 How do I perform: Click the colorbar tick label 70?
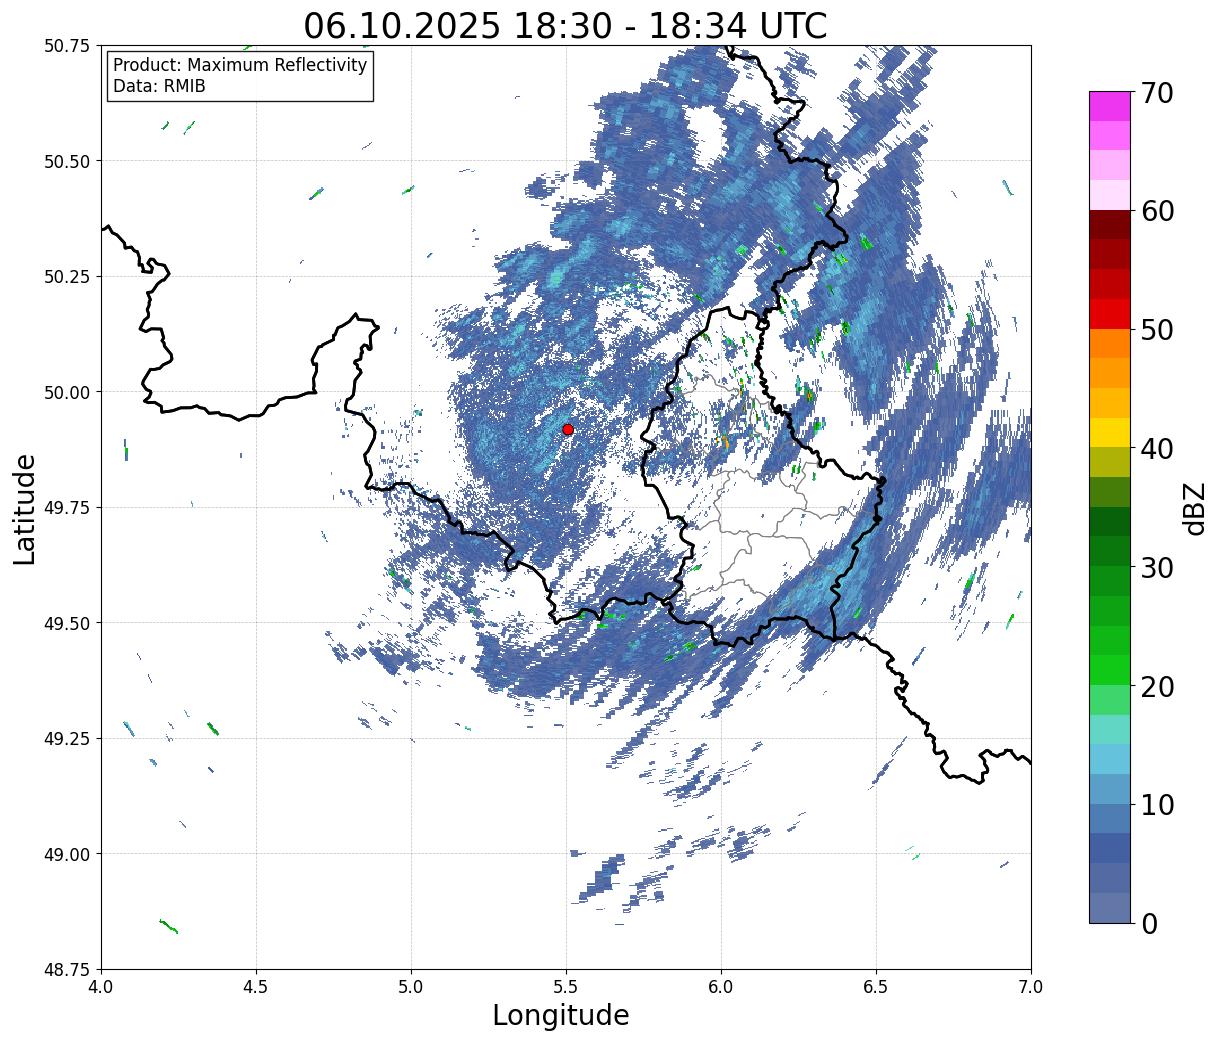(1156, 93)
